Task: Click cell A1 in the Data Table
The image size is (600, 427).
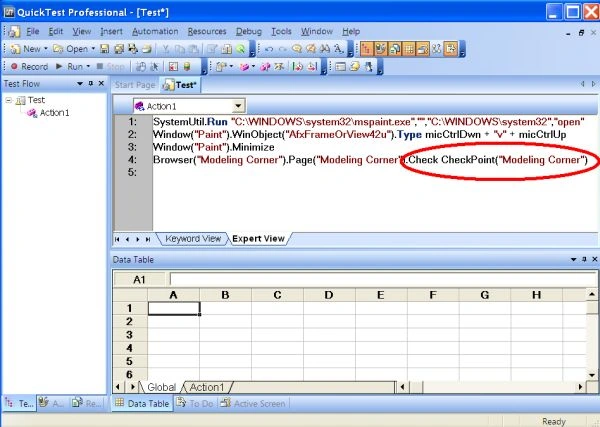Action: 173,308
